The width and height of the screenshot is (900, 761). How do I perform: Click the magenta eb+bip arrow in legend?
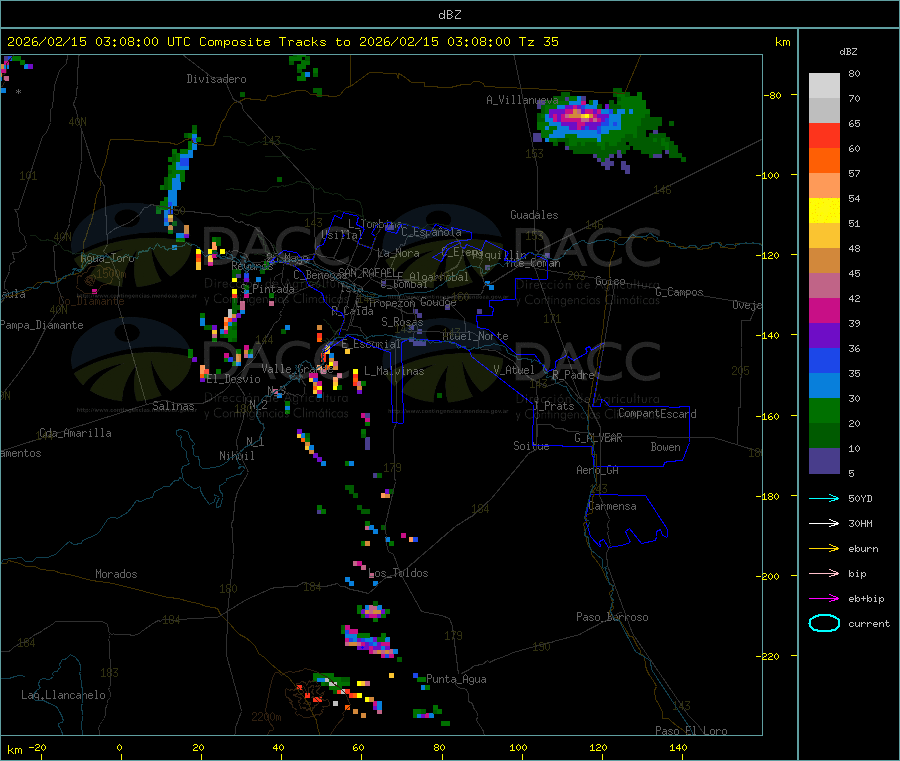click(824, 599)
